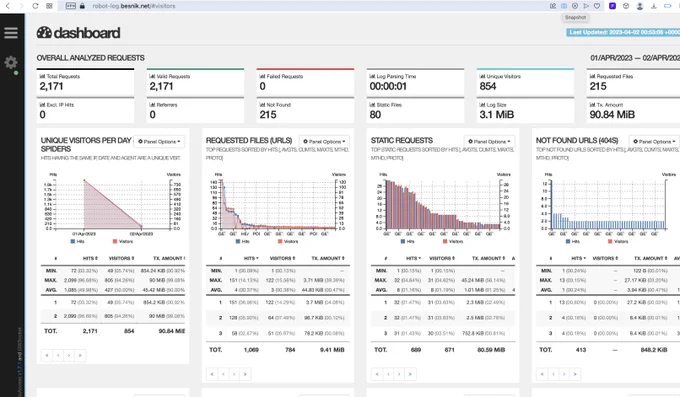The image size is (680, 397).
Task: Click the edit-page pencil icon in address bar
Action: (x=553, y=6)
